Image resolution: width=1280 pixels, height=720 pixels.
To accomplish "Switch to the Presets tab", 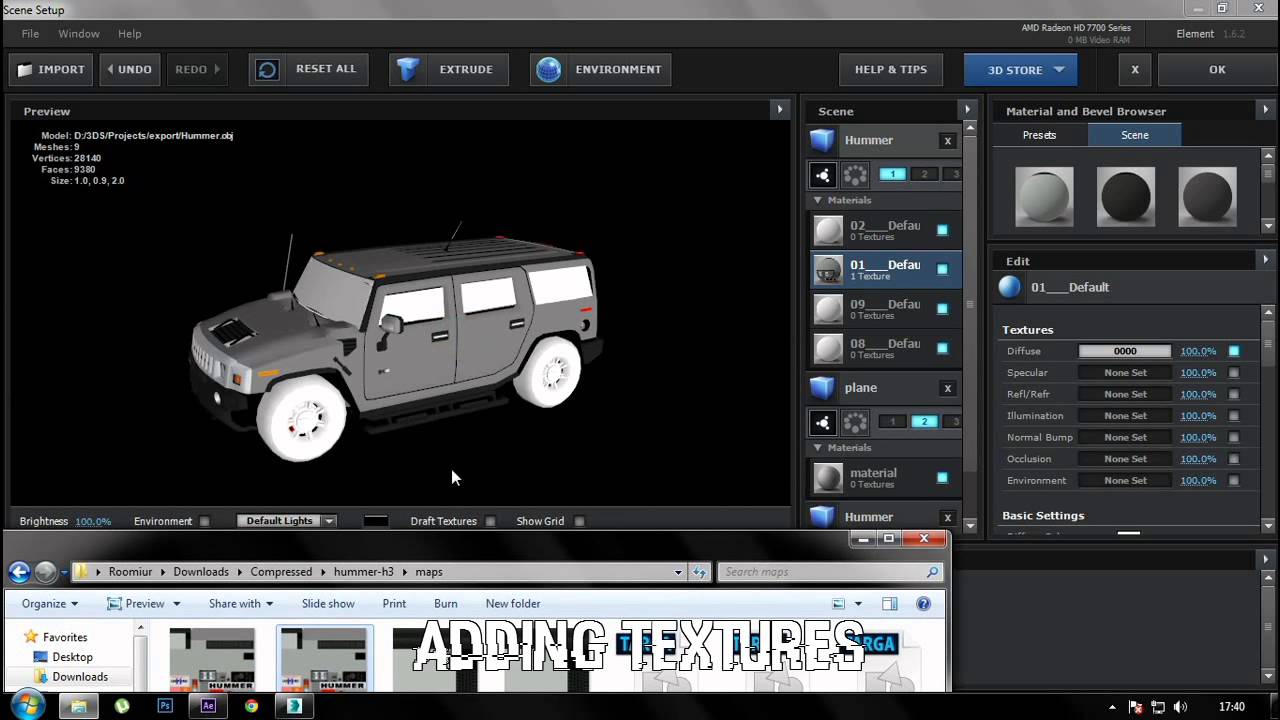I will pyautogui.click(x=1040, y=135).
